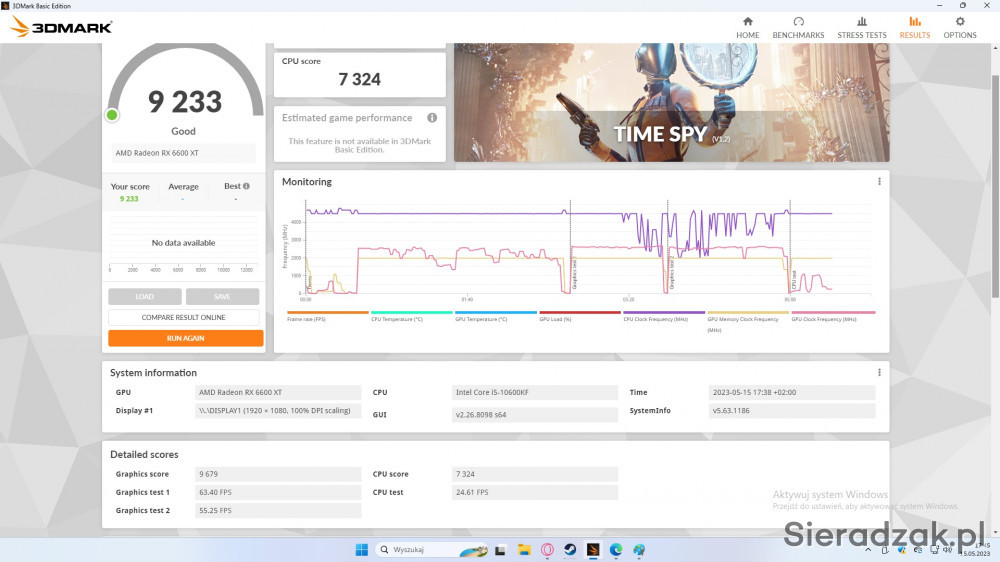Click the SystemInfo v5.63.1186 value
The height and width of the screenshot is (562, 1000).
tap(791, 411)
